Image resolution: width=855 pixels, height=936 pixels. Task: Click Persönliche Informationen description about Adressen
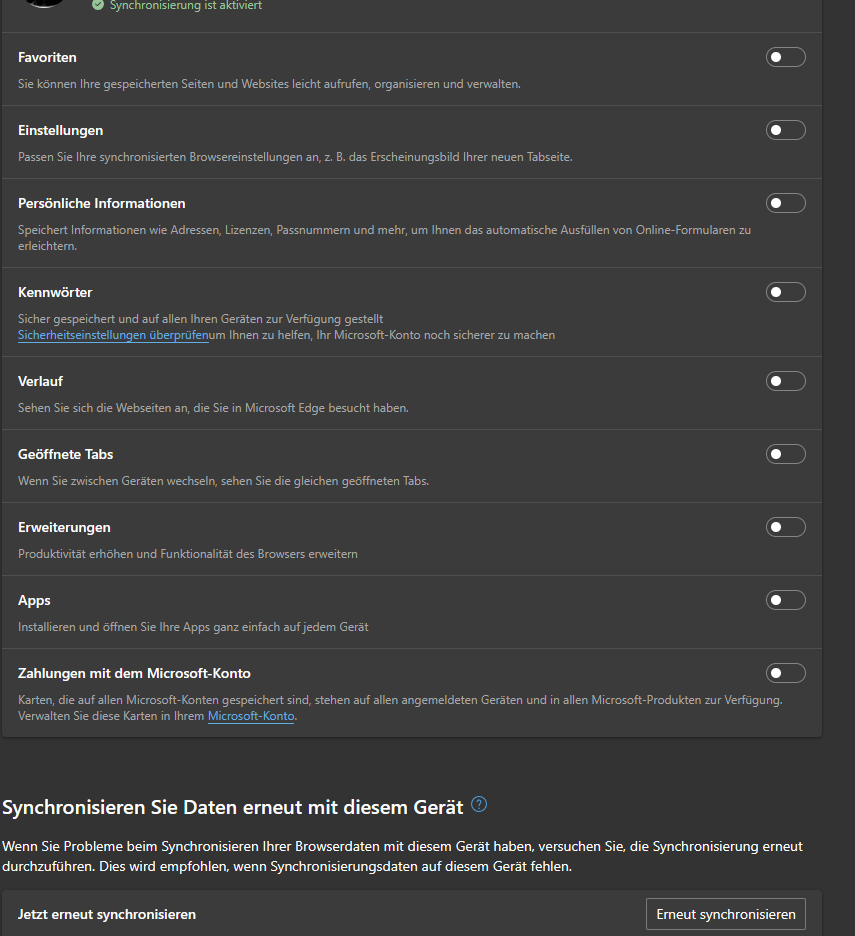click(x=385, y=238)
